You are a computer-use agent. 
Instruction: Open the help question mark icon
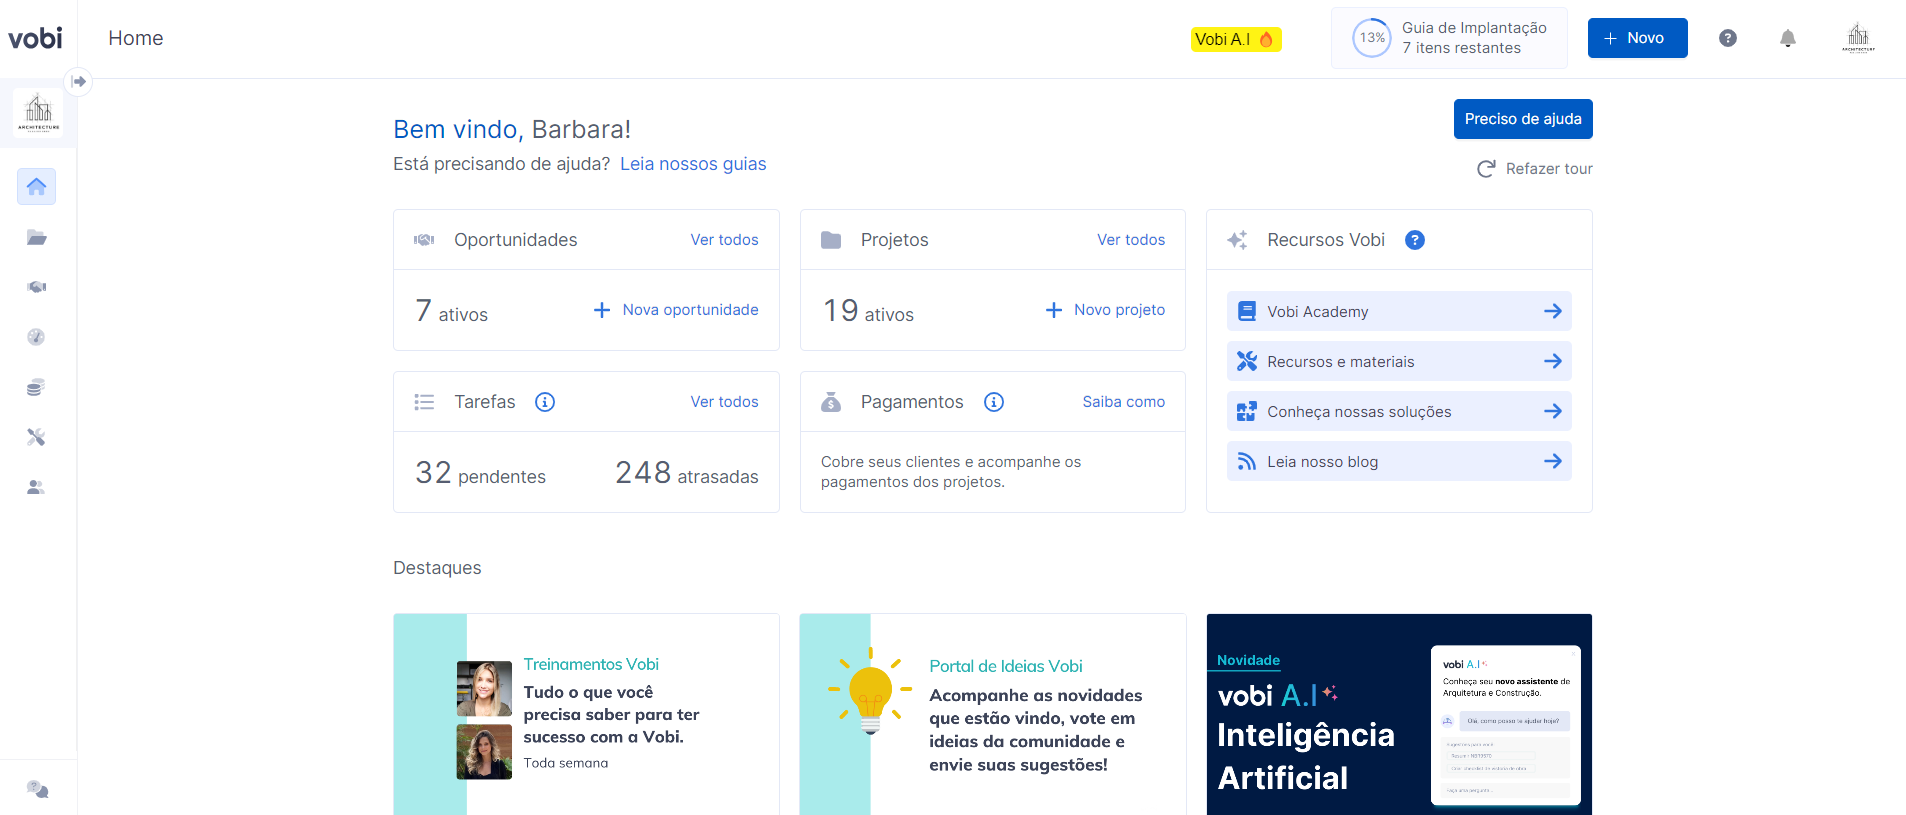click(x=1728, y=38)
